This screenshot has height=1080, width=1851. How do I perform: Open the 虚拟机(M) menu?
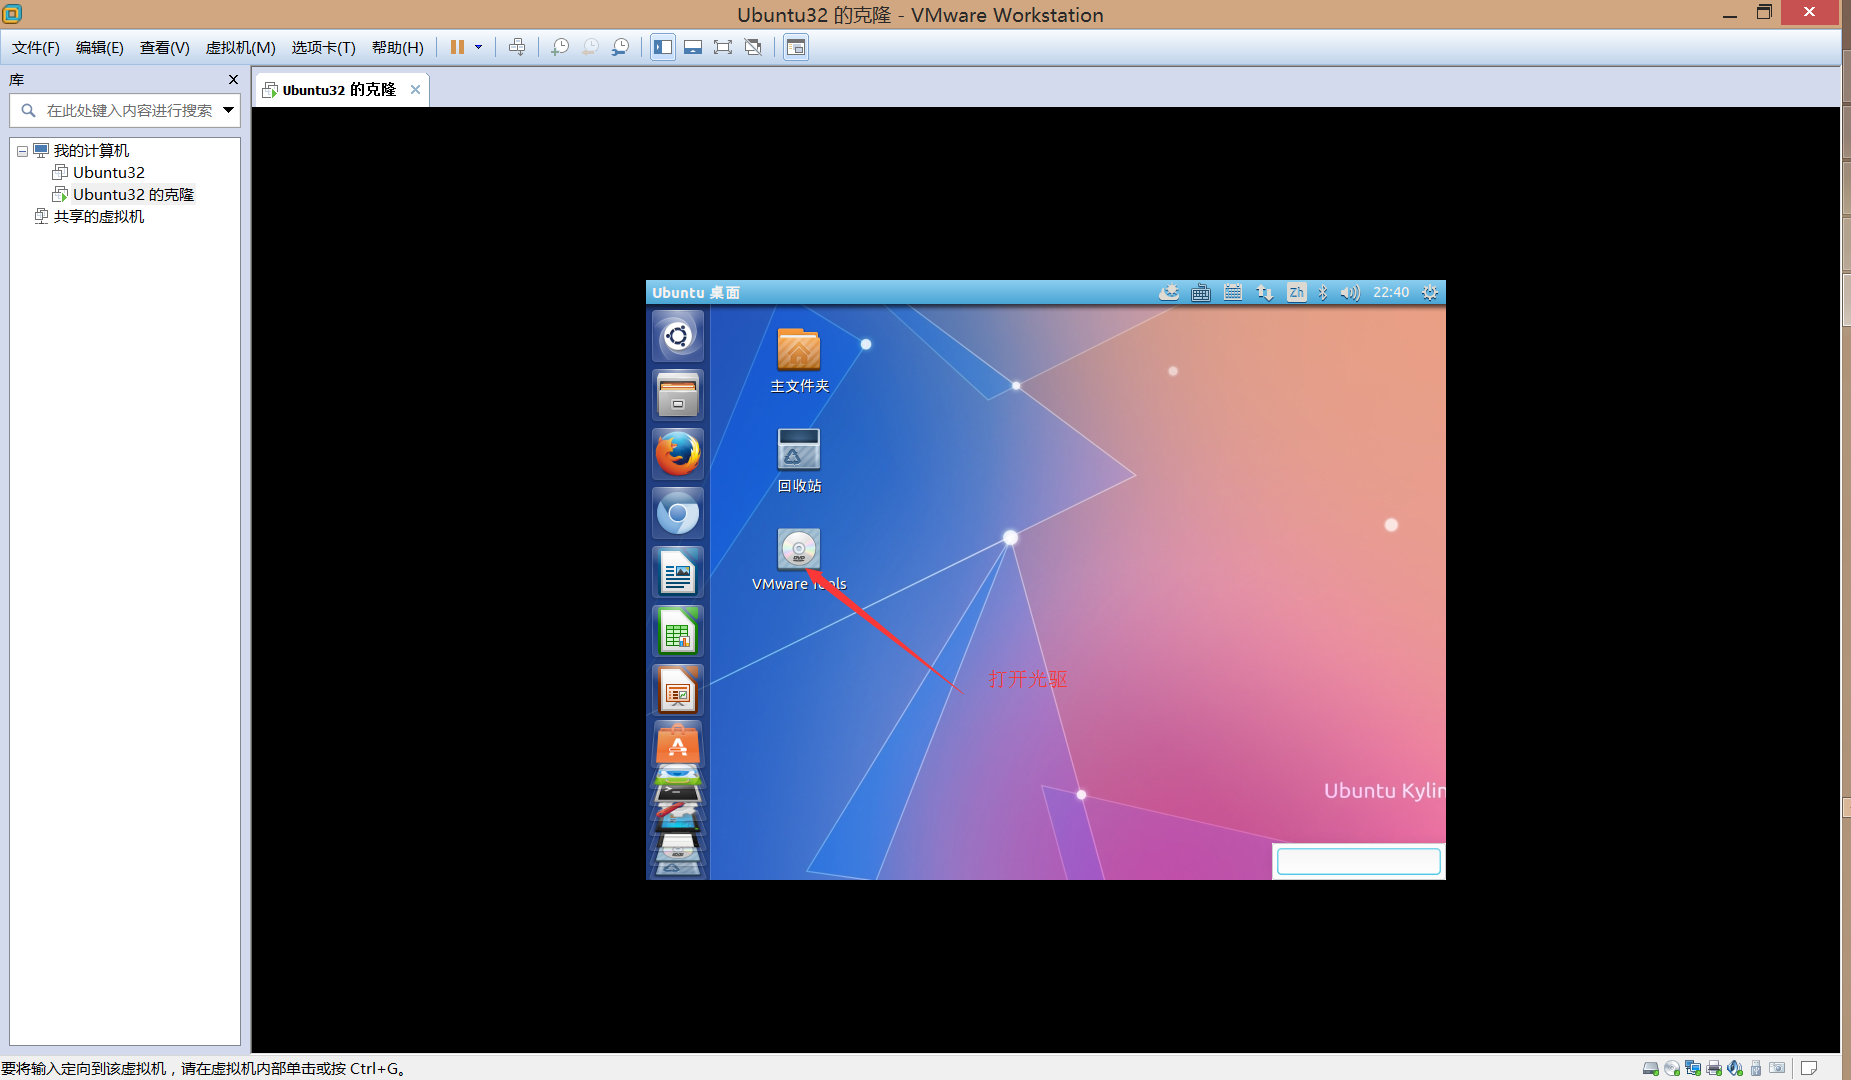241,47
